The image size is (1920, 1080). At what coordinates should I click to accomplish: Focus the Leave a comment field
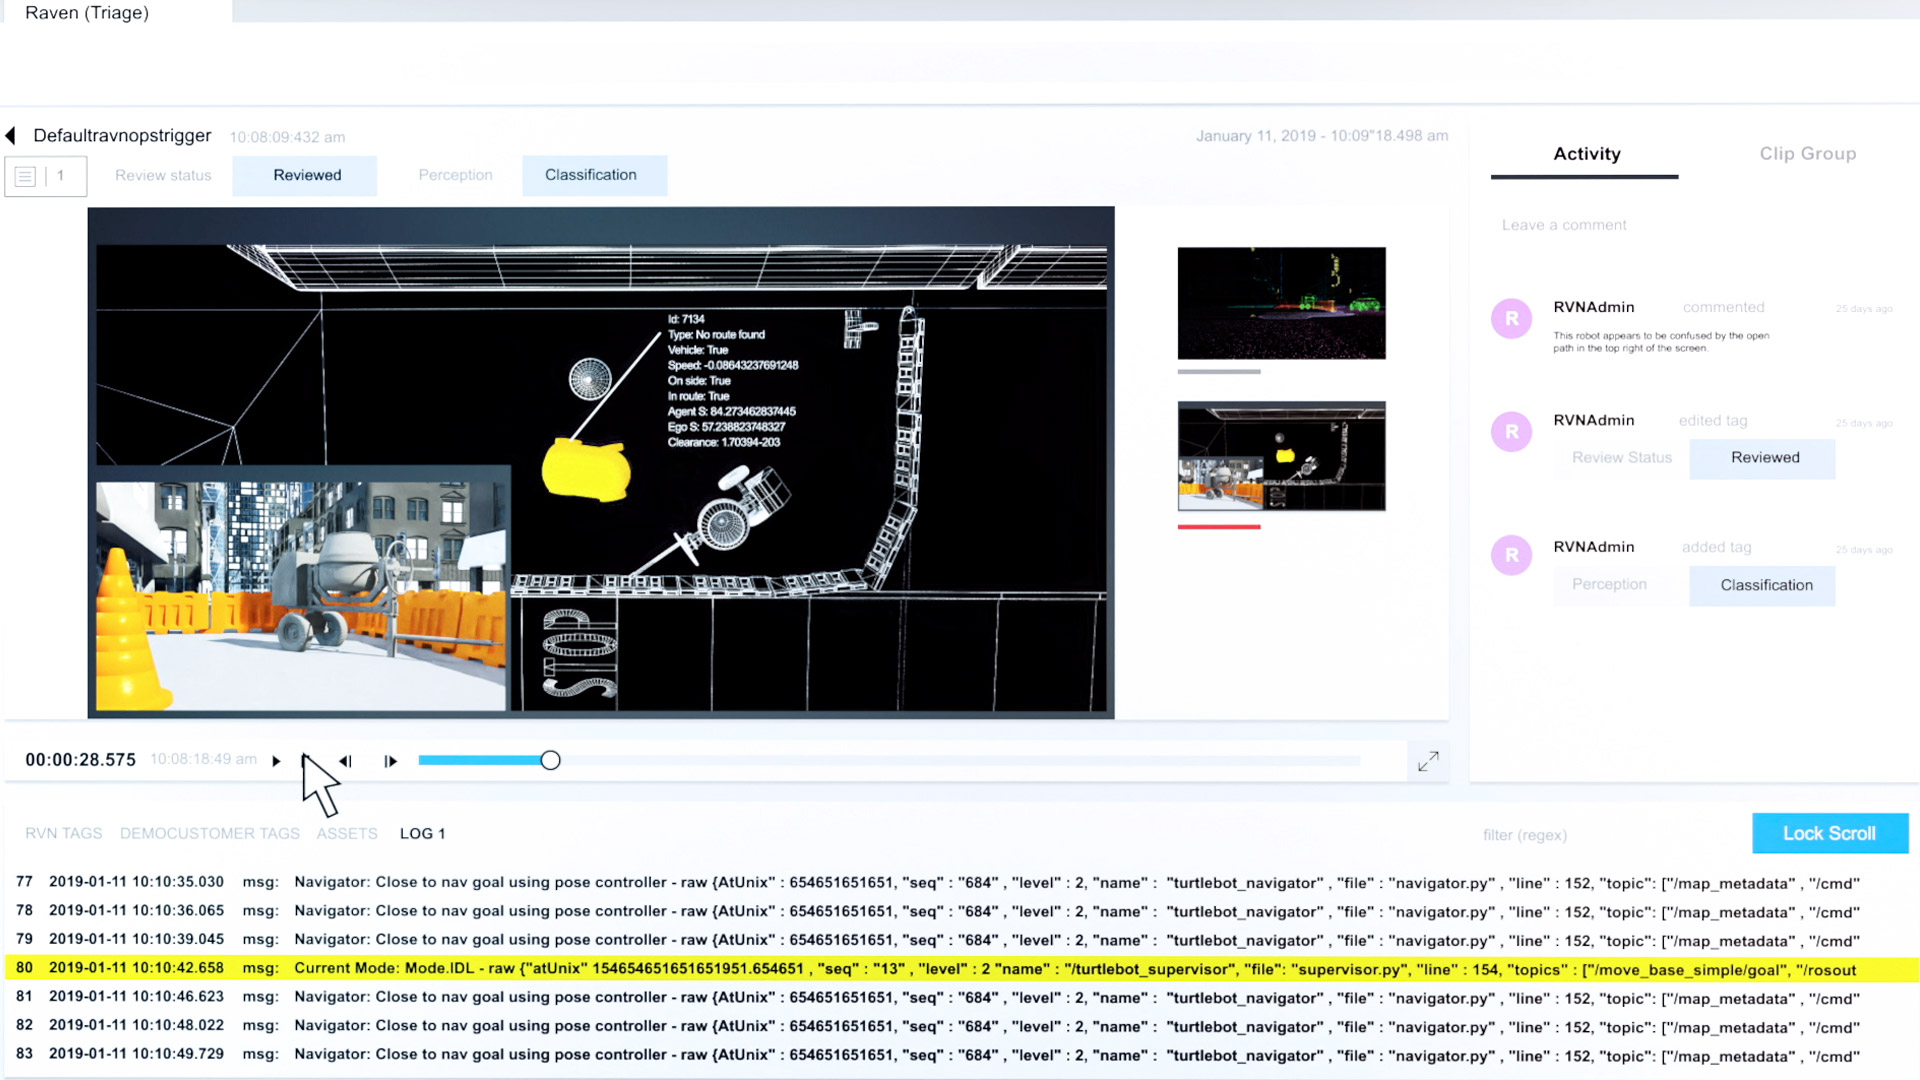[x=1564, y=225]
